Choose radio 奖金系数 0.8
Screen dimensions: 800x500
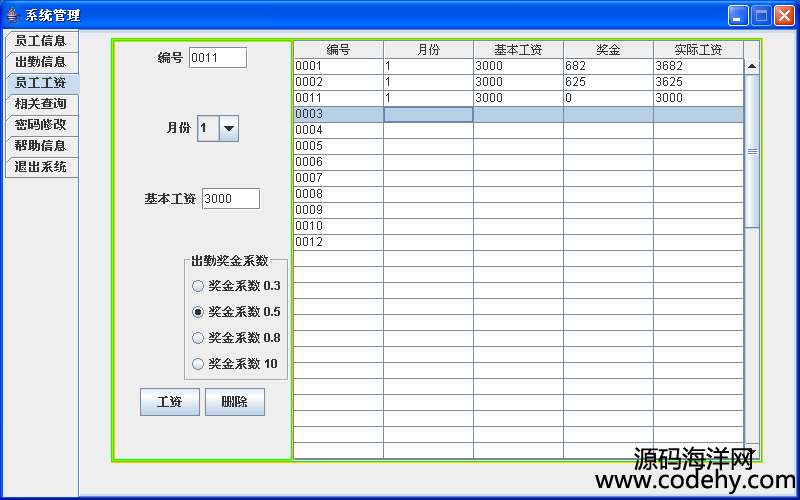pos(236,338)
